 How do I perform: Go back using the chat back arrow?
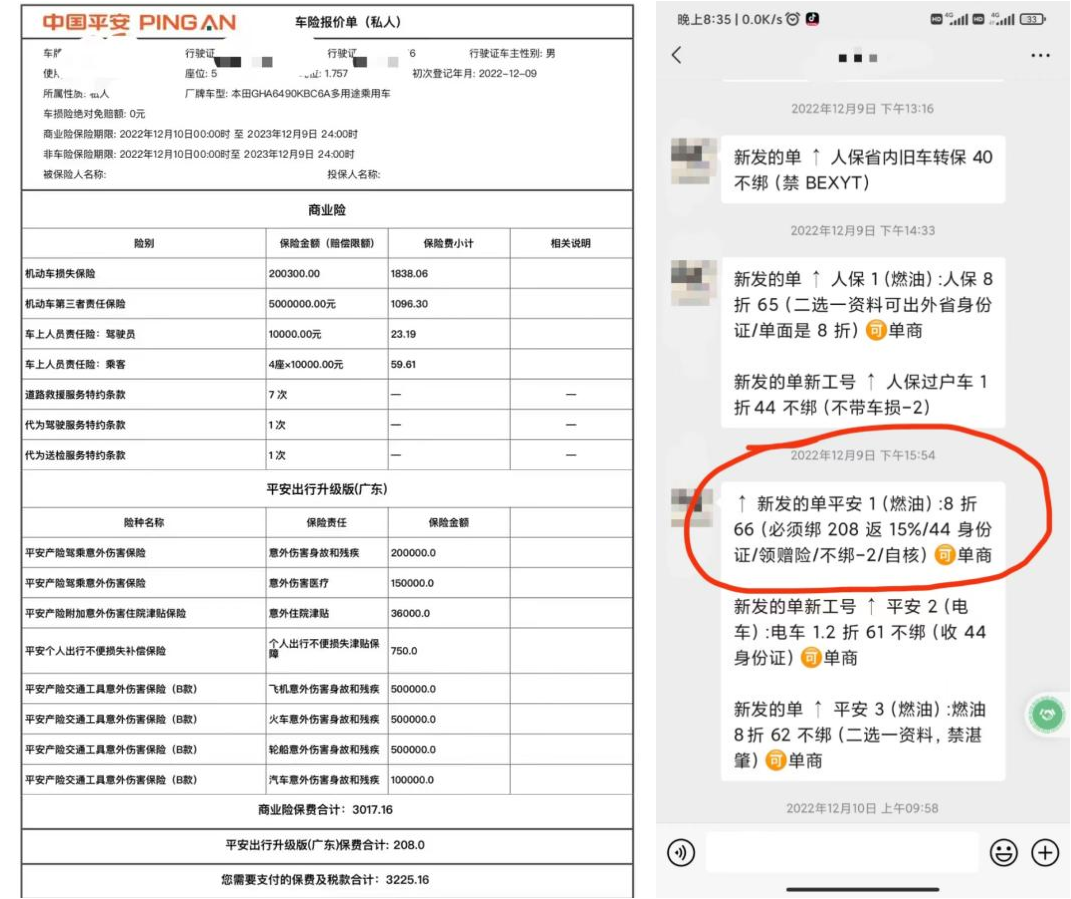[677, 55]
